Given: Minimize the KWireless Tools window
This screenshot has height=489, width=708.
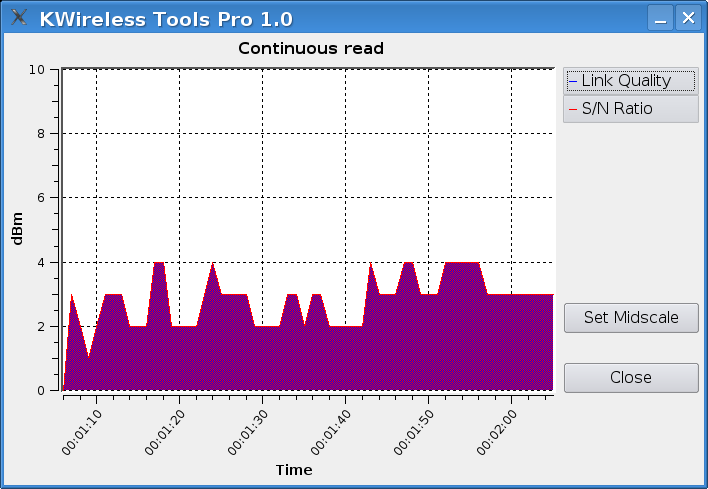Looking at the screenshot, I should click(660, 18).
